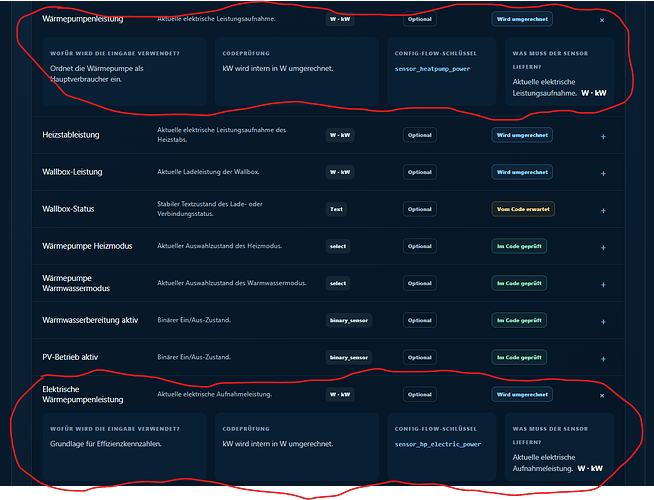
Task: Click Optional badge in PV-Betrieb aktiv row
Action: coord(420,357)
